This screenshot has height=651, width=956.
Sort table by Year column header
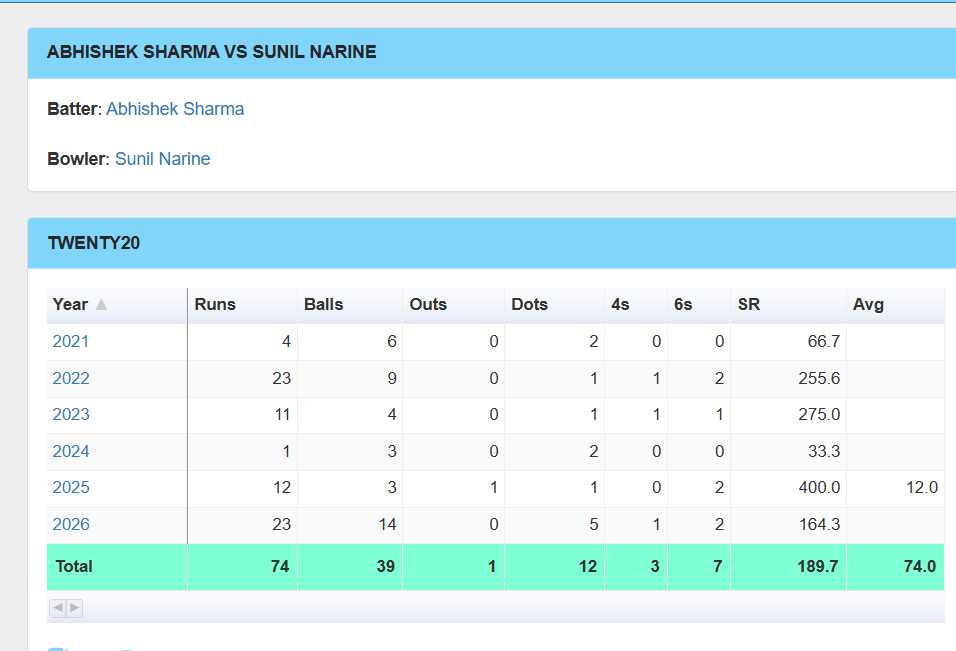click(x=117, y=305)
